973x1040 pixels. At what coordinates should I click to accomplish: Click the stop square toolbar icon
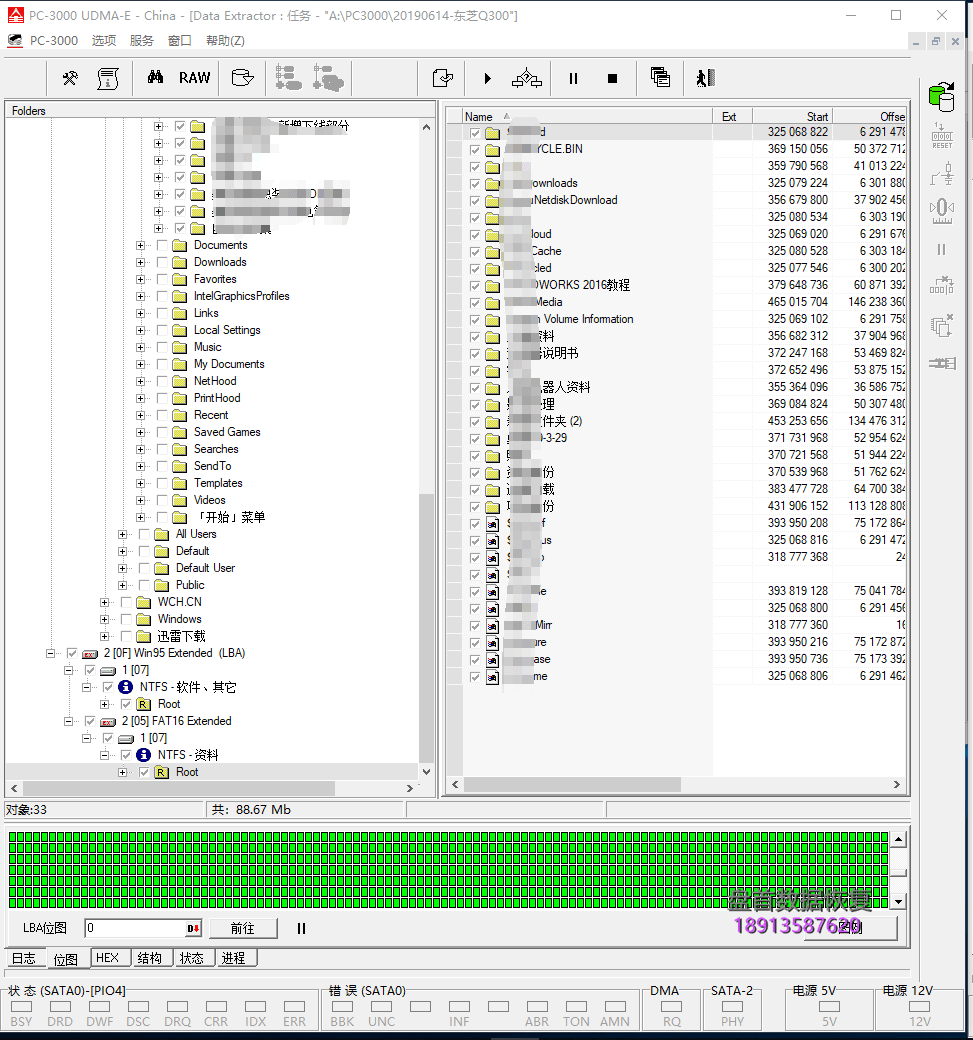[612, 78]
